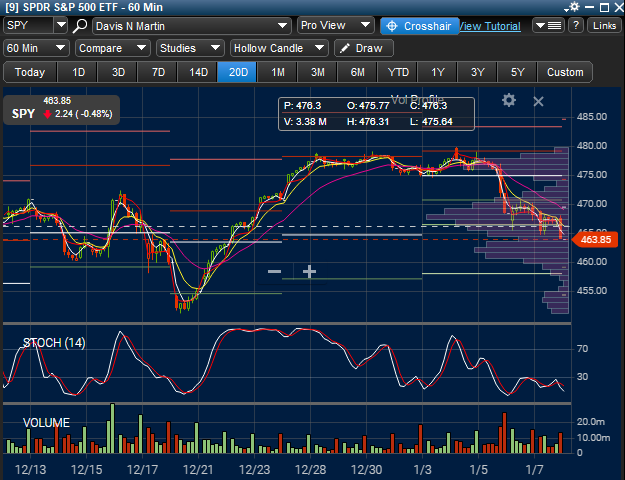The width and height of the screenshot is (625, 480).
Task: Click the symbol search magnifier icon
Action: pyautogui.click(x=80, y=26)
